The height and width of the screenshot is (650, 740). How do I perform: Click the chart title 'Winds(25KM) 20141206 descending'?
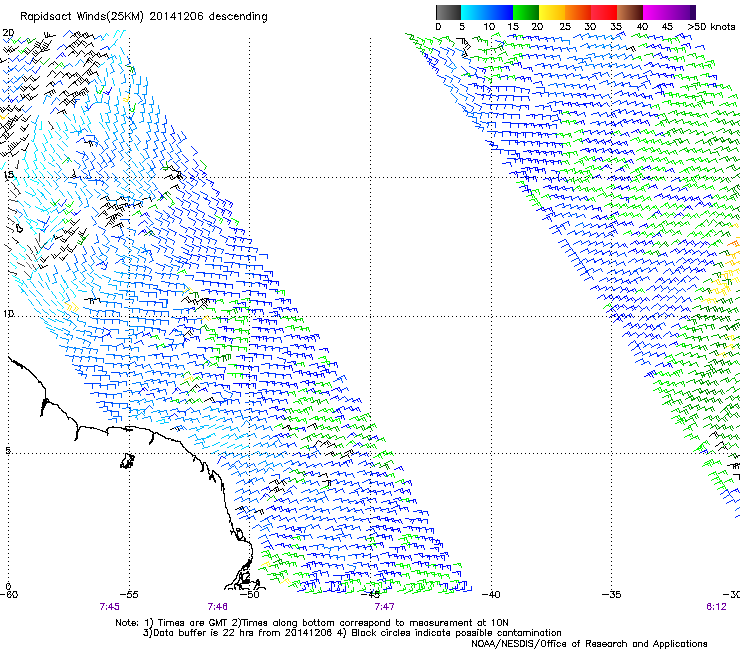point(172,17)
